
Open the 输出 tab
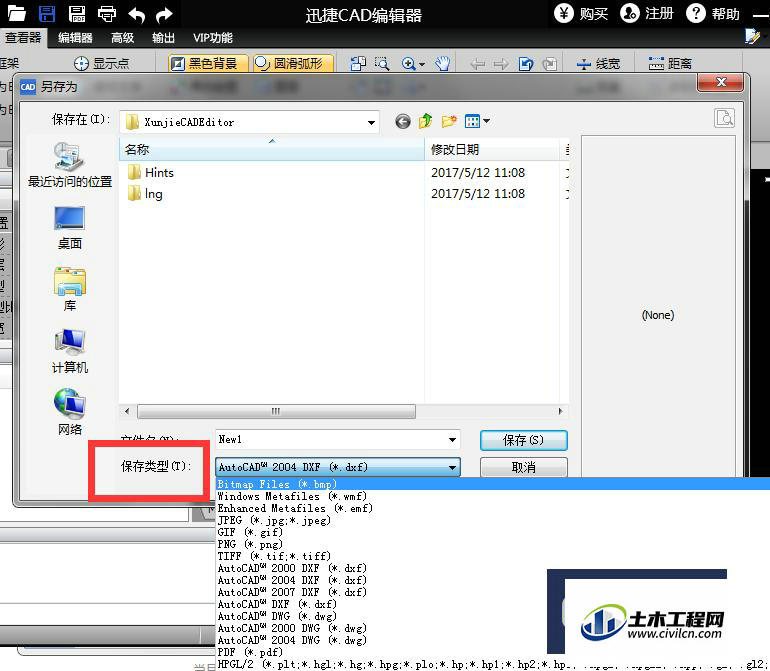[164, 38]
